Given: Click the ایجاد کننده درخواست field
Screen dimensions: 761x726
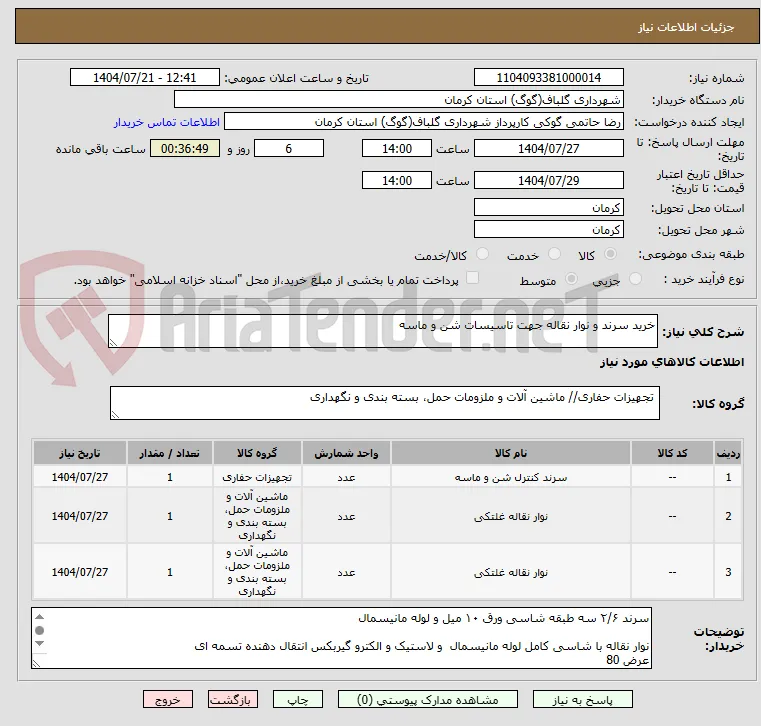Looking at the screenshot, I should pyautogui.click(x=424, y=122).
